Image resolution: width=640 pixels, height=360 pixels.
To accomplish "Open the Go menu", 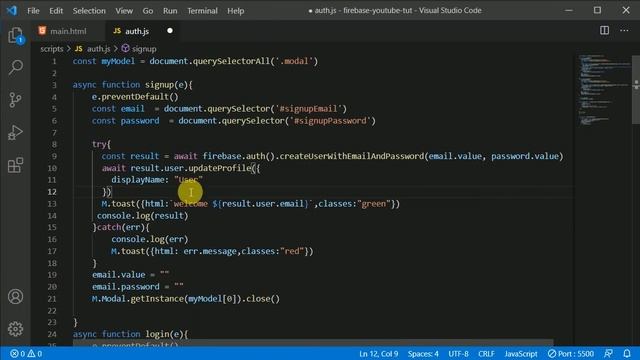I will pos(148,11).
